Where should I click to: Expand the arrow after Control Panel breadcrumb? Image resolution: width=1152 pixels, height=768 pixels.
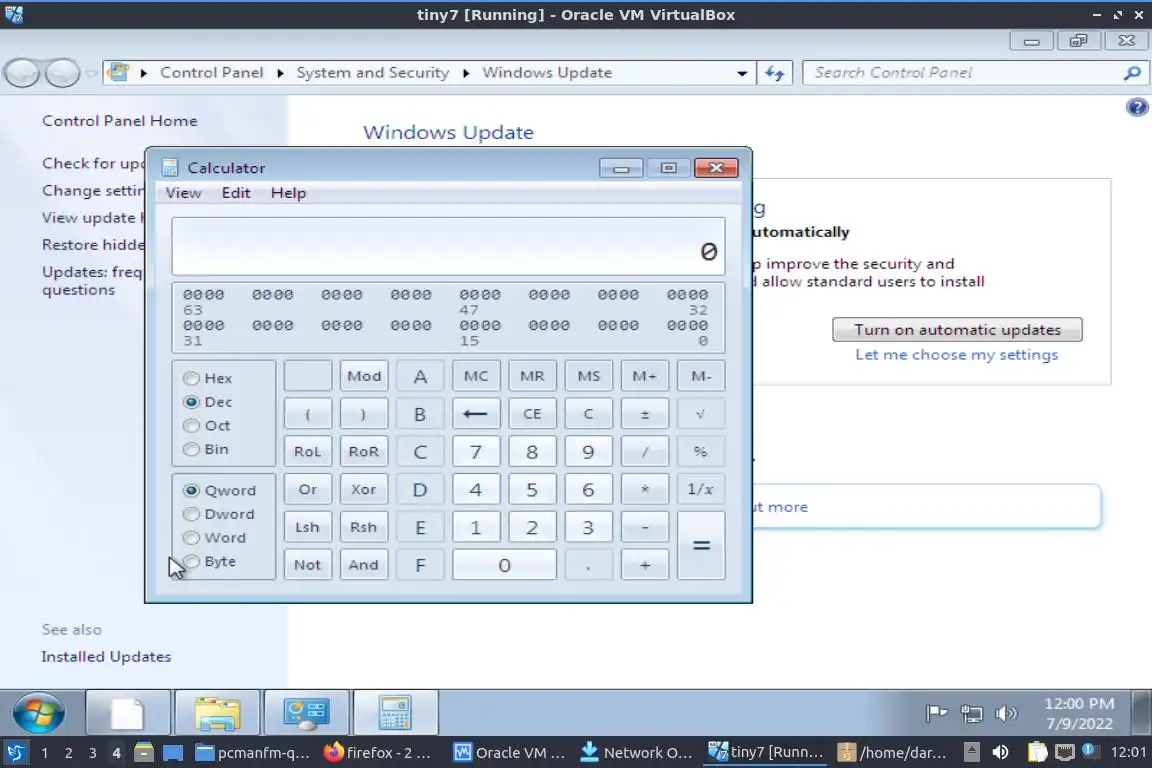pyautogui.click(x=281, y=73)
